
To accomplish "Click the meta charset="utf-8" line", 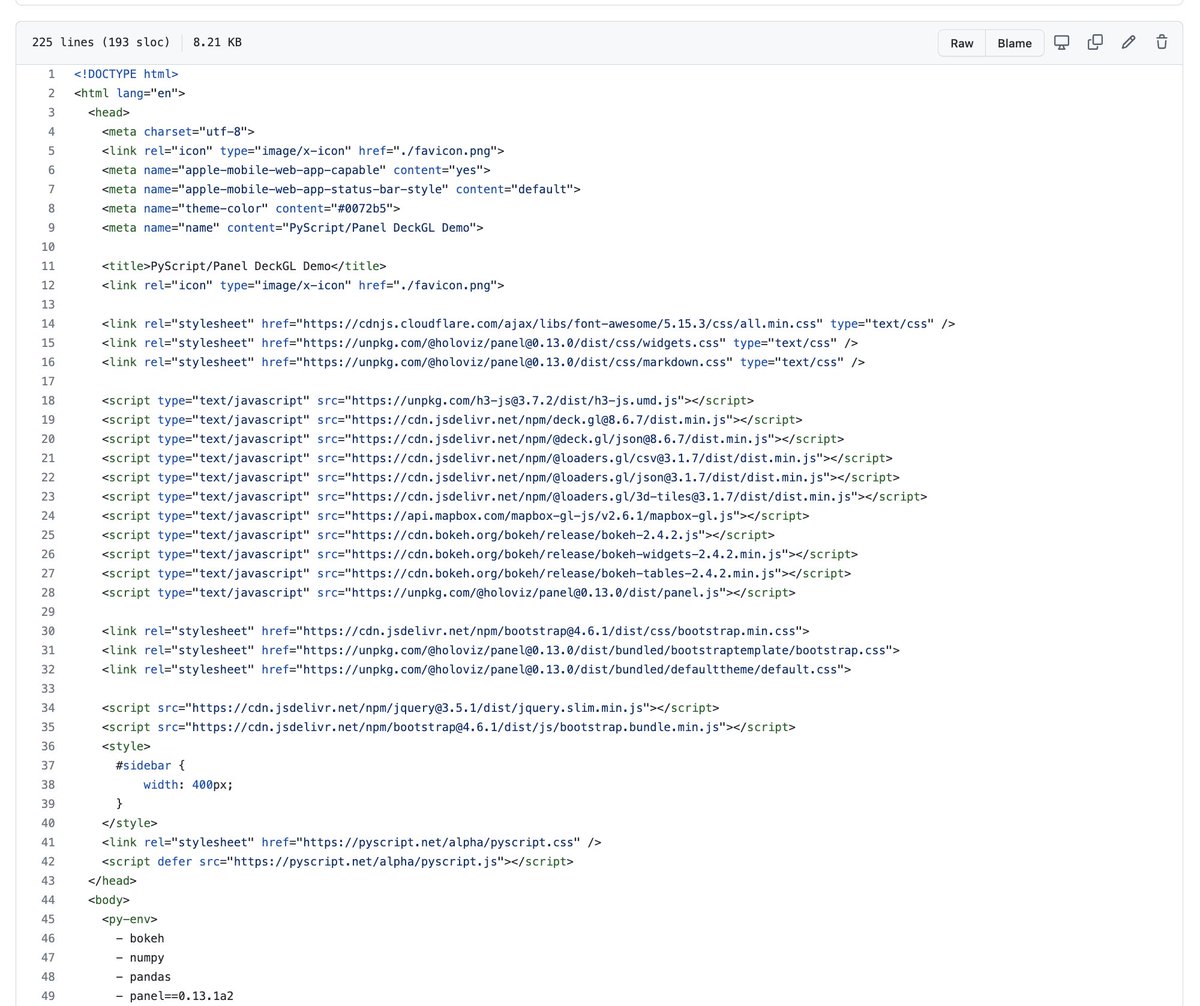I will pyautogui.click(x=178, y=131).
